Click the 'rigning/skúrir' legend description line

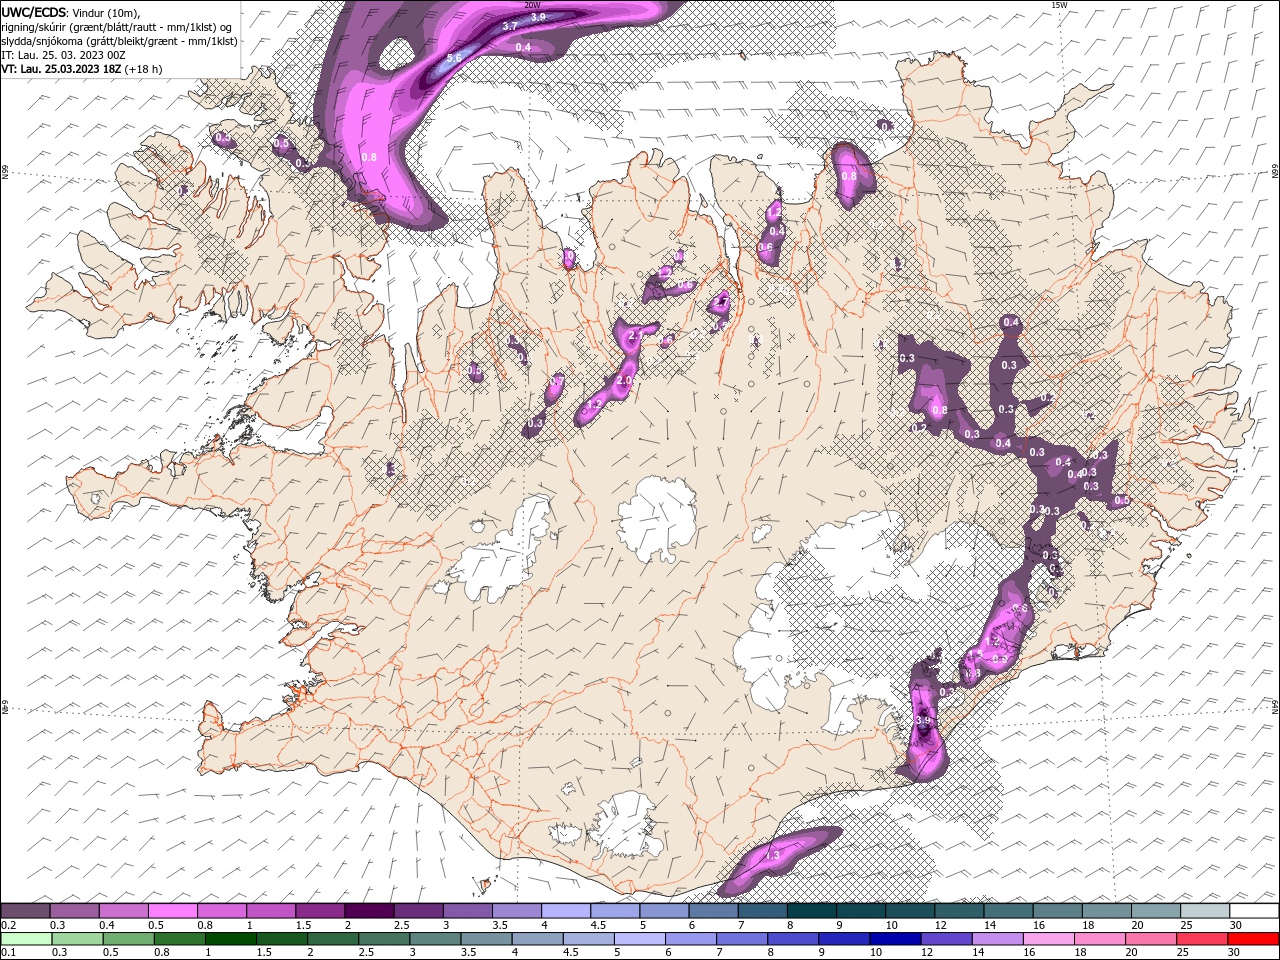pos(117,27)
